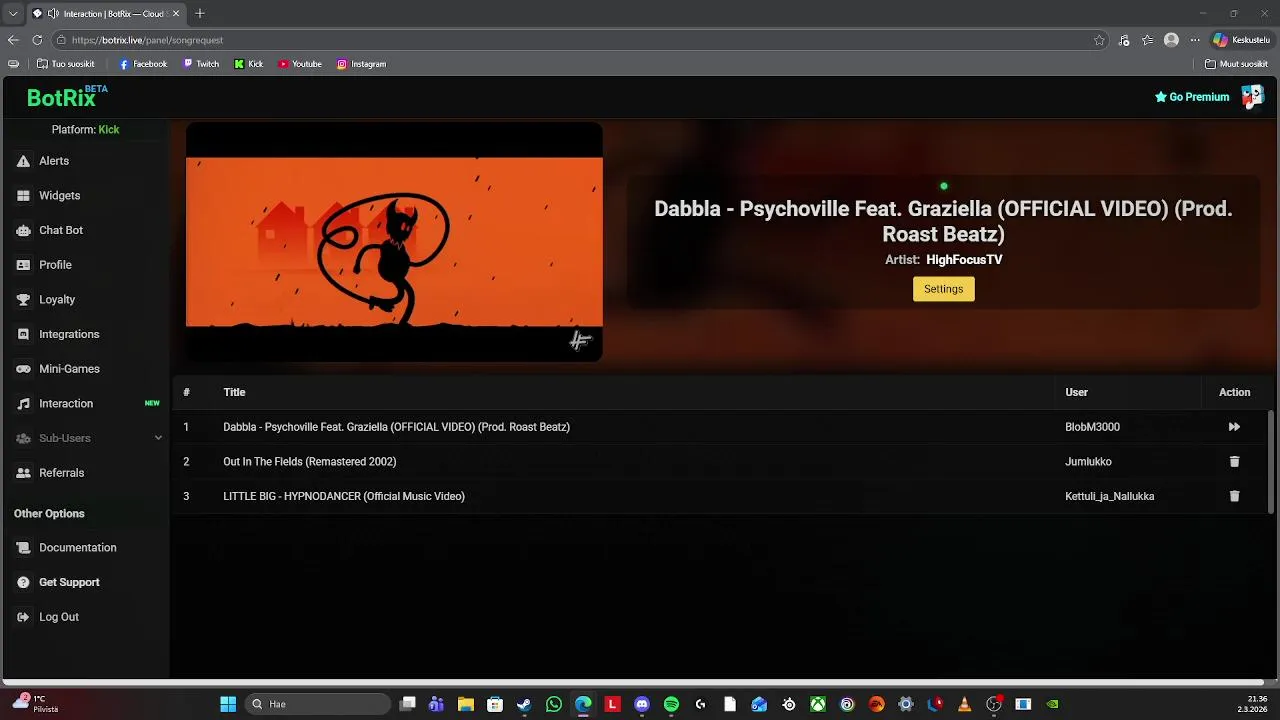The image size is (1280, 720).
Task: Open the Facebook bookmark
Action: (x=143, y=64)
